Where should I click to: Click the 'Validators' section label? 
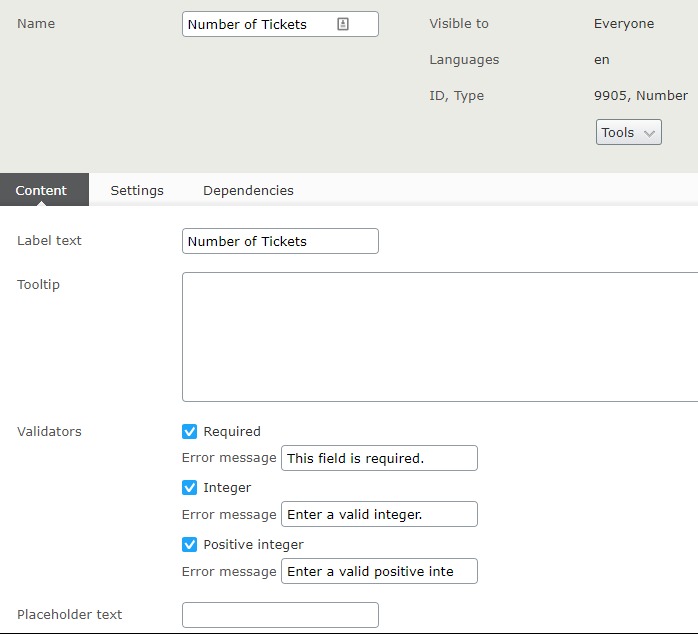pyautogui.click(x=49, y=432)
